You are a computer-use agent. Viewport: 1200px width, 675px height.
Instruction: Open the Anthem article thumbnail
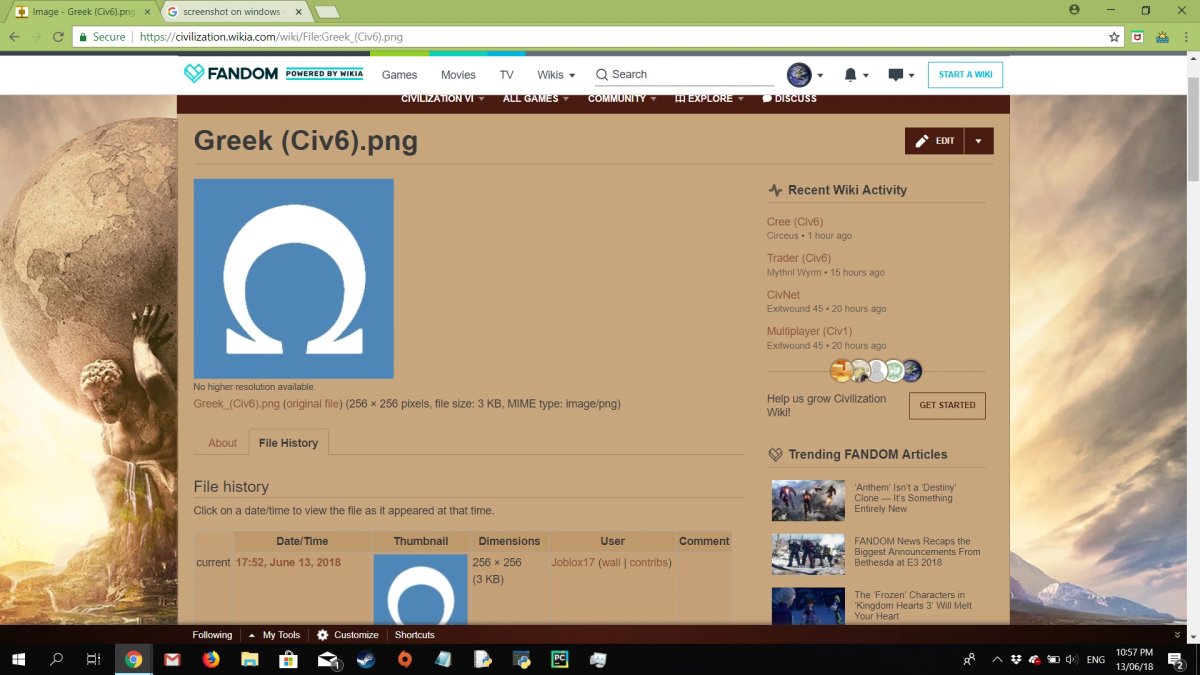click(808, 501)
